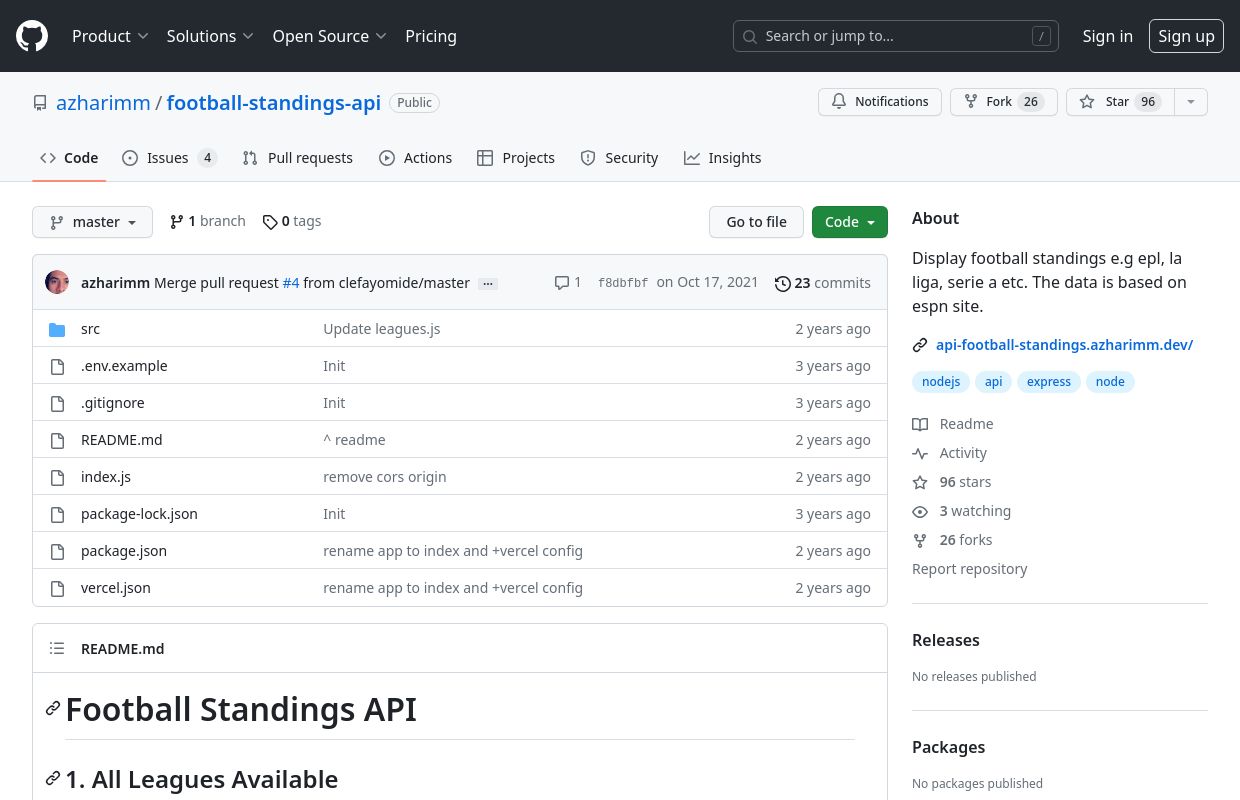Viewport: 1240px width, 800px height.
Task: Expand the commit message ellipsis button
Action: tap(488, 283)
